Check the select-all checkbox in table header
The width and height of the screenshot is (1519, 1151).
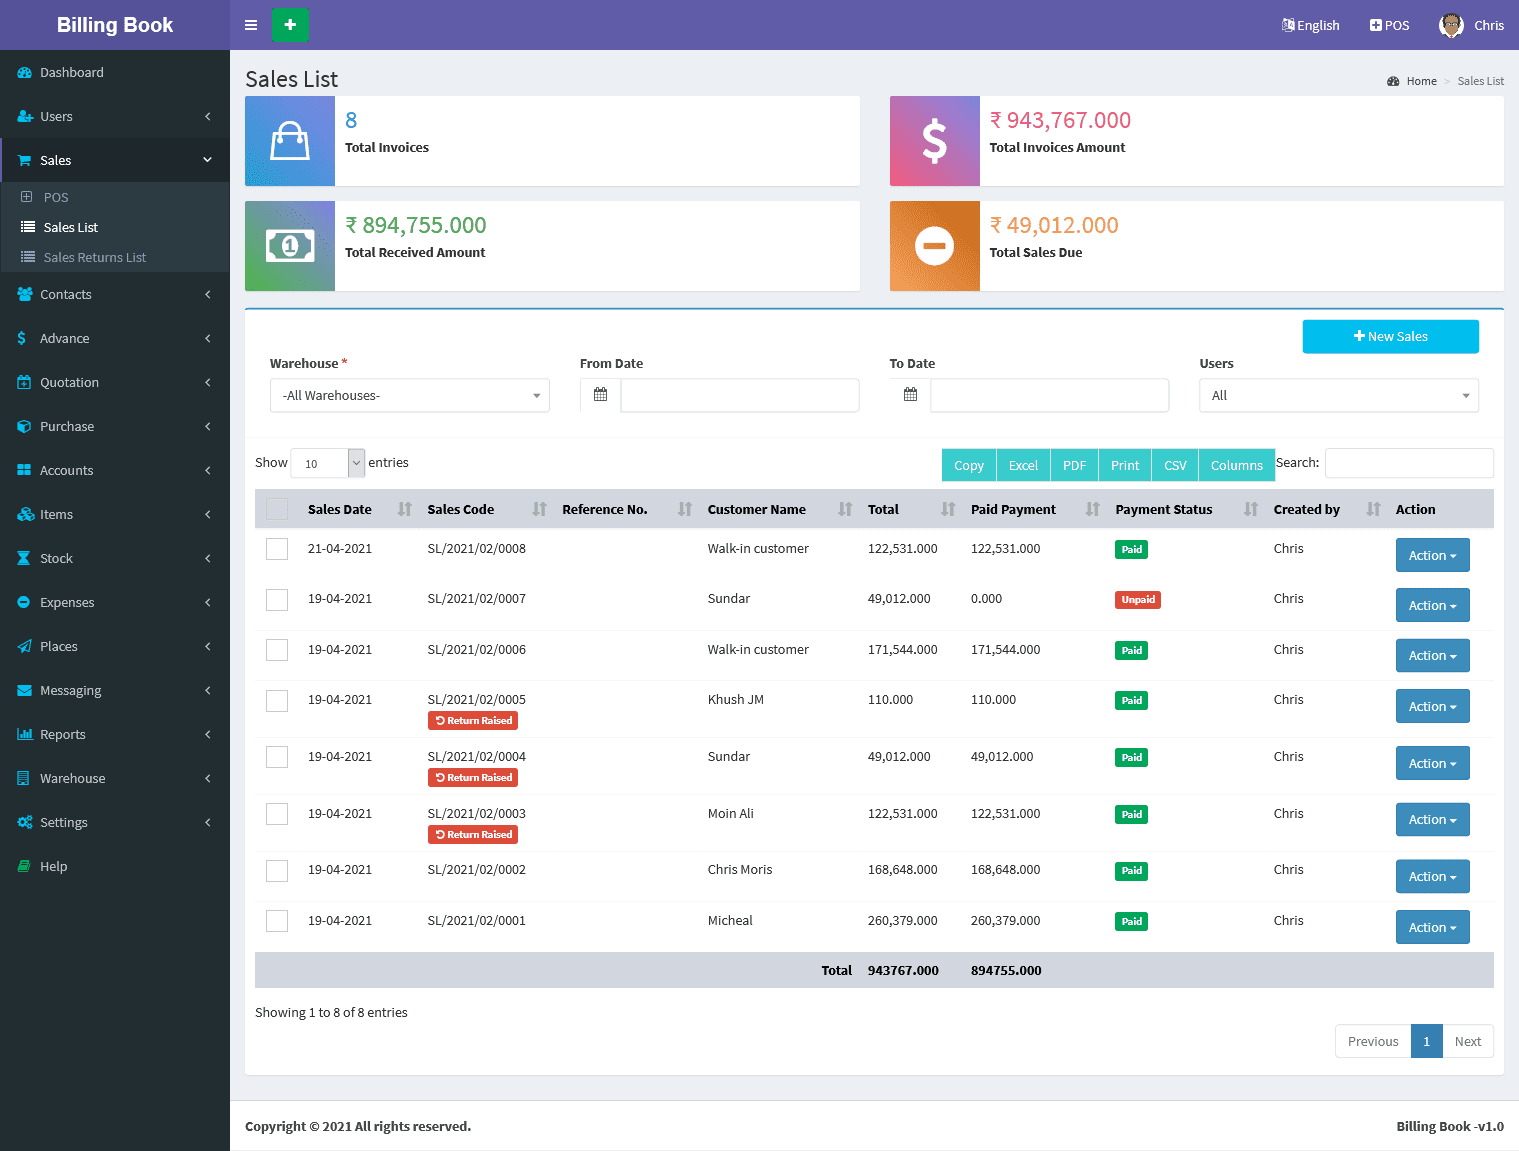[277, 509]
